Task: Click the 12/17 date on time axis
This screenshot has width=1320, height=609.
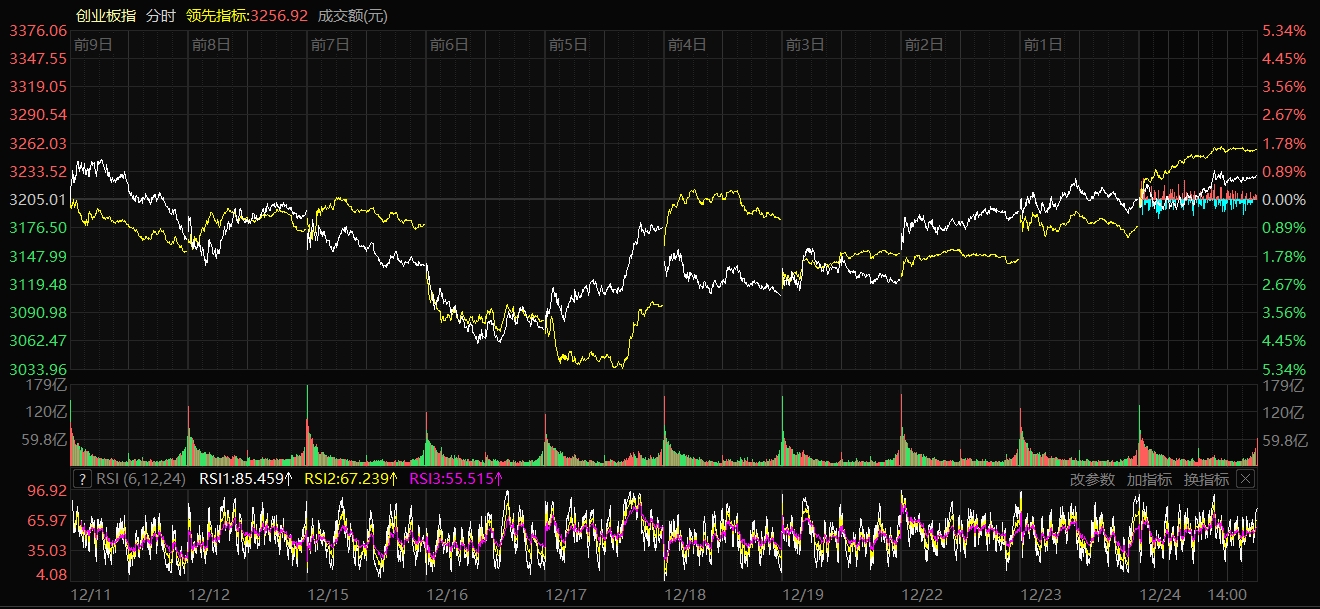Action: coord(567,594)
